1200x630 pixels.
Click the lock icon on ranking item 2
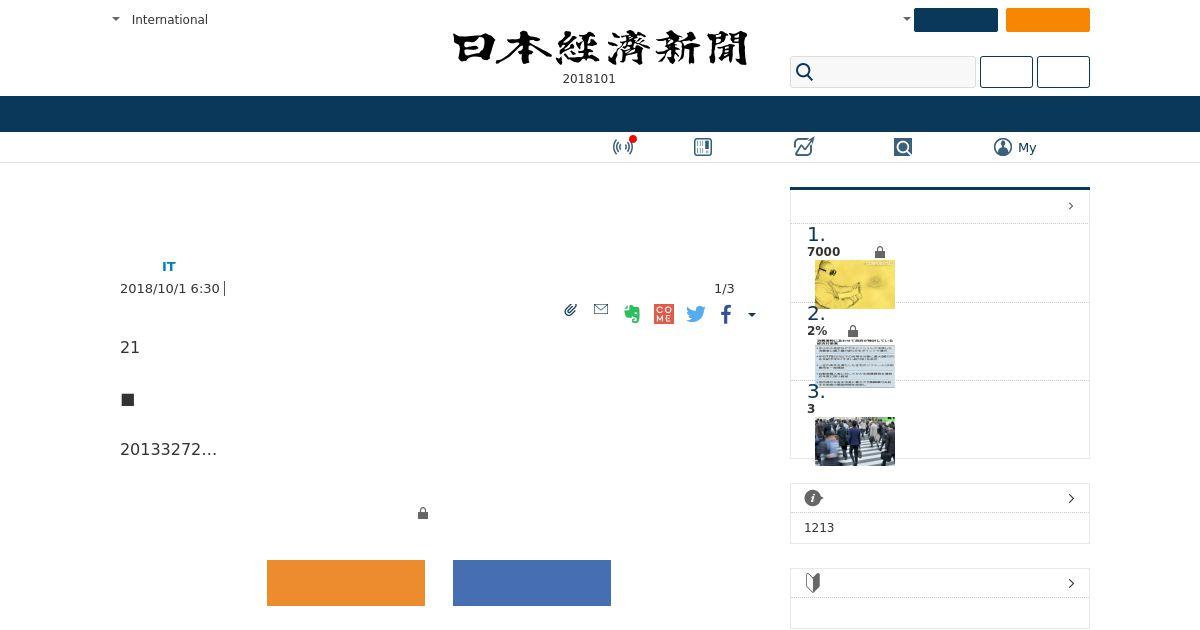(x=853, y=331)
